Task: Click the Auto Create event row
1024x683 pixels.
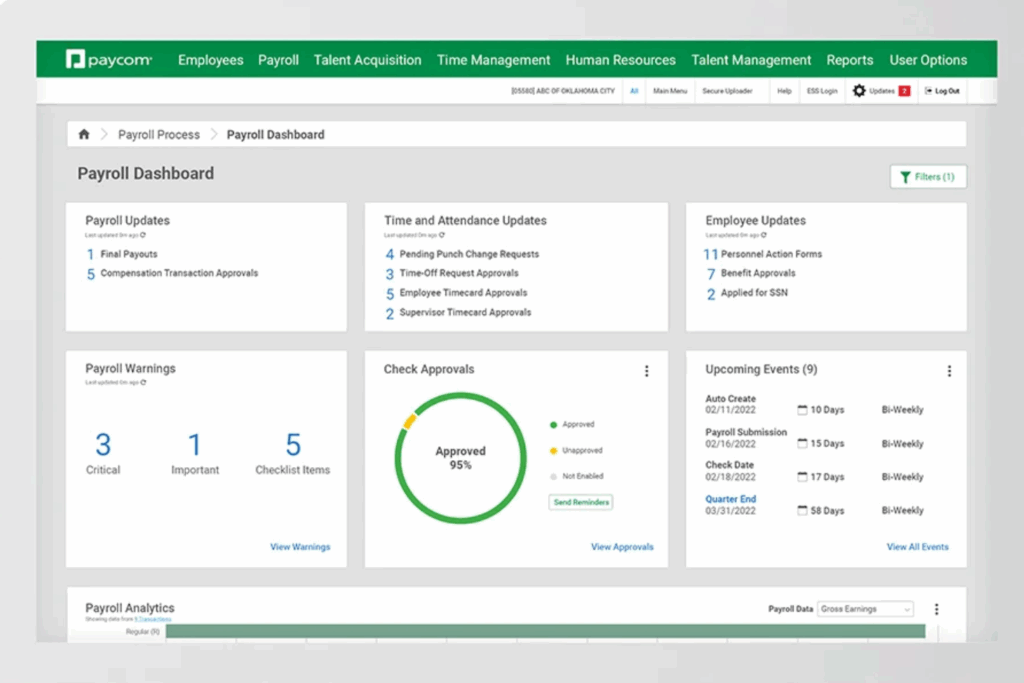Action: 814,404
